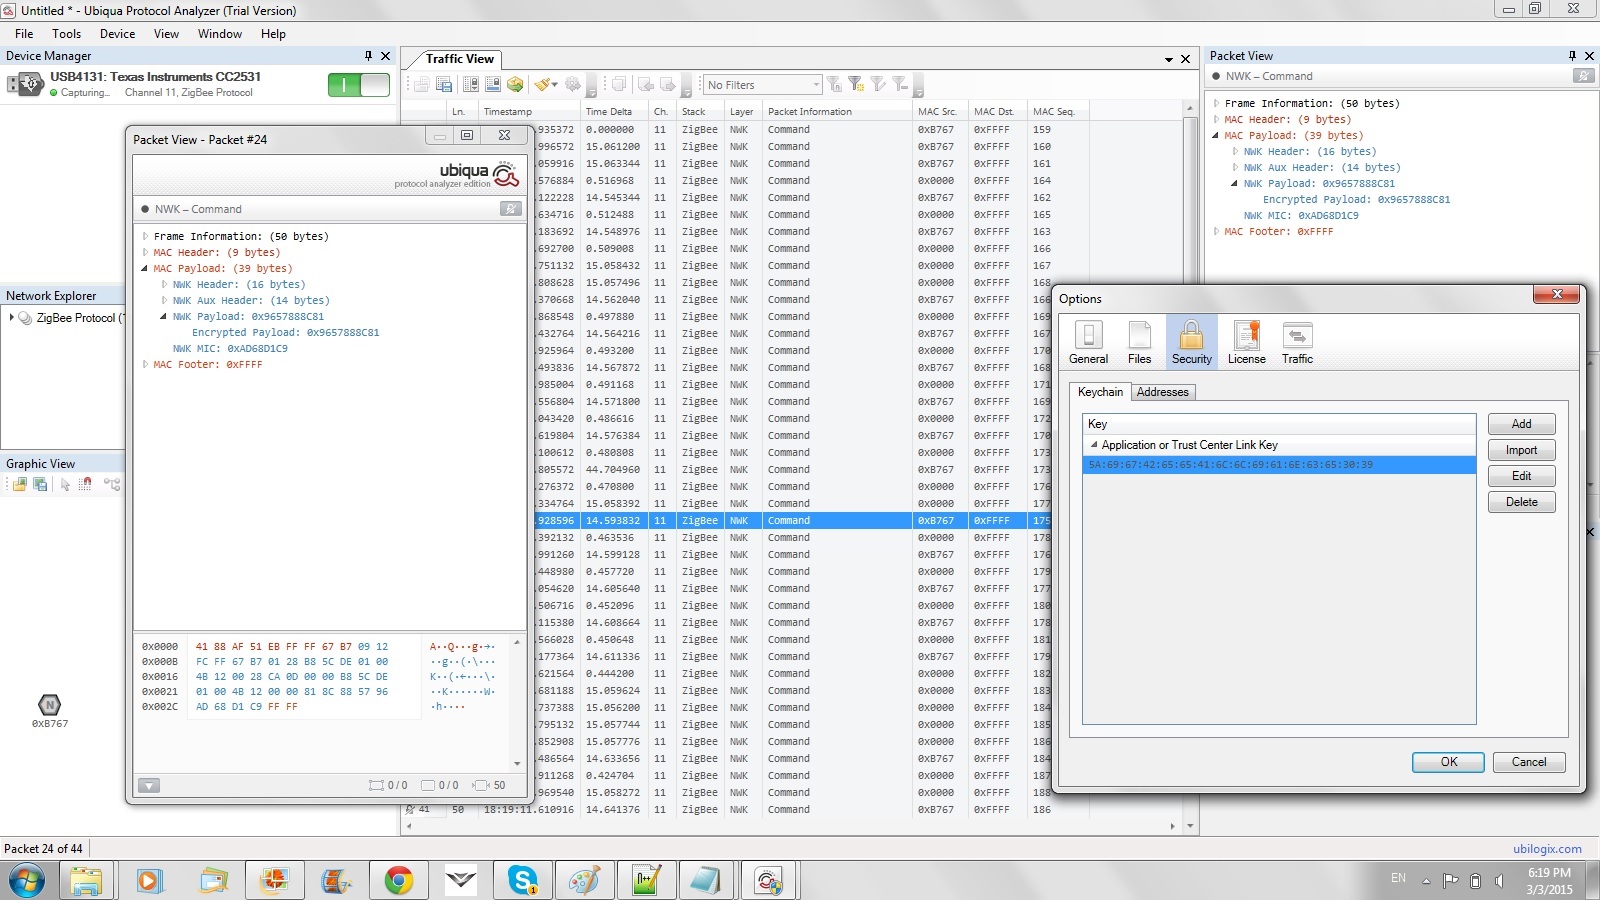Click the gear settings icon in the traffic toolbar

coord(573,85)
